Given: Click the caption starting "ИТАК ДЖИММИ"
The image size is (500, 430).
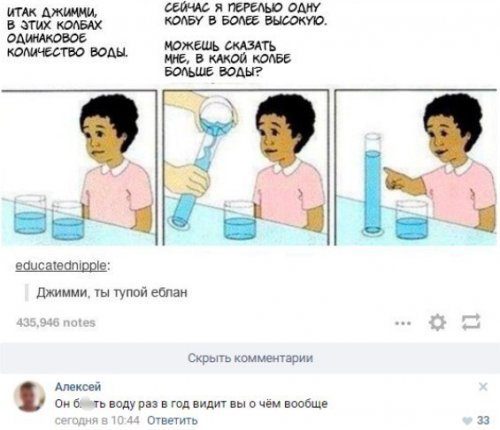Looking at the screenshot, I should (68, 33).
